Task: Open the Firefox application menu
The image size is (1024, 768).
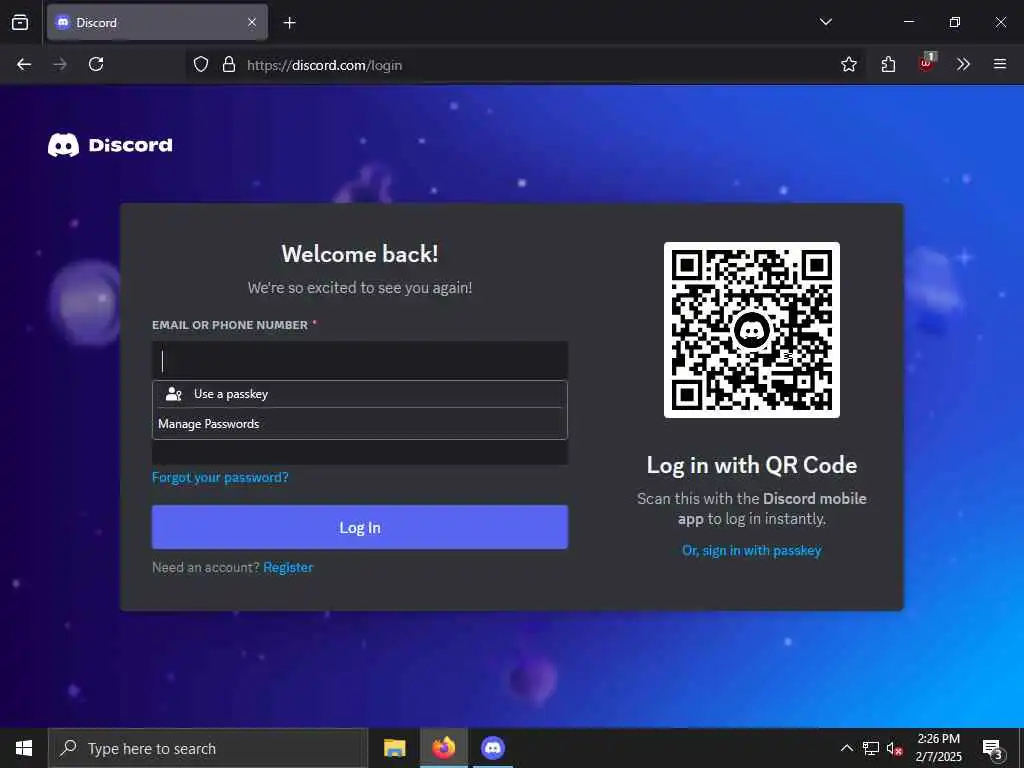Action: pyautogui.click(x=999, y=64)
